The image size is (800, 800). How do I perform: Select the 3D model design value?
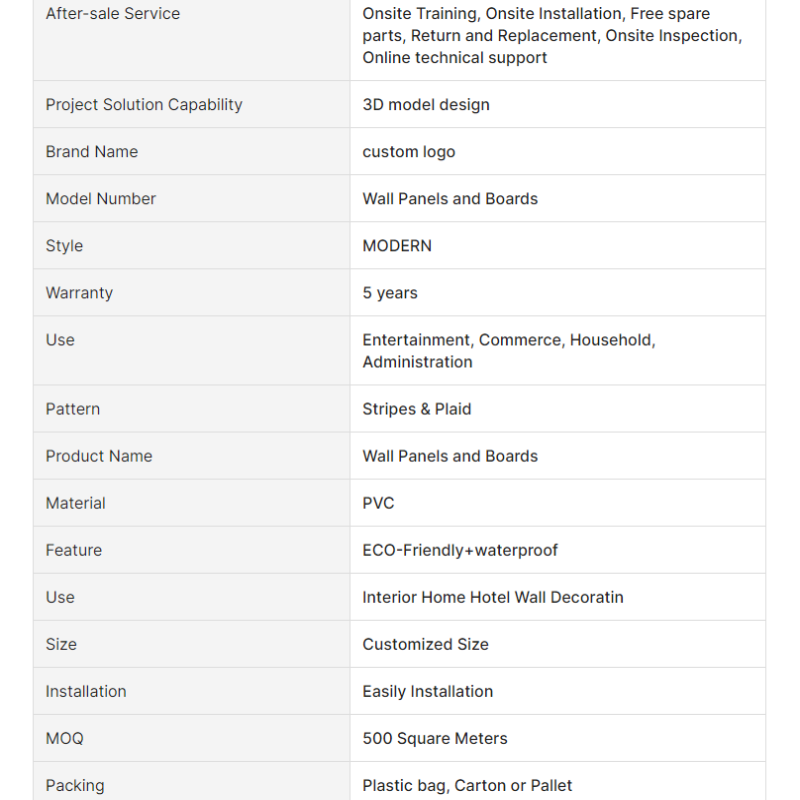426,105
